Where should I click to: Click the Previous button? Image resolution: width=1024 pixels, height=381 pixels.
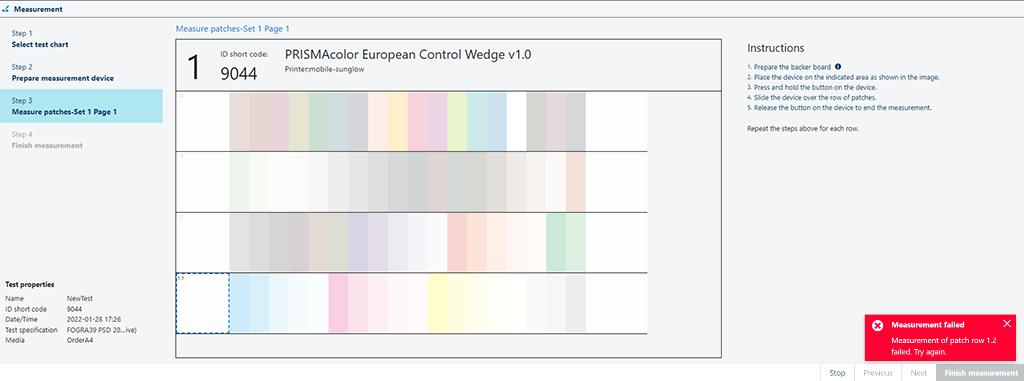tap(878, 373)
